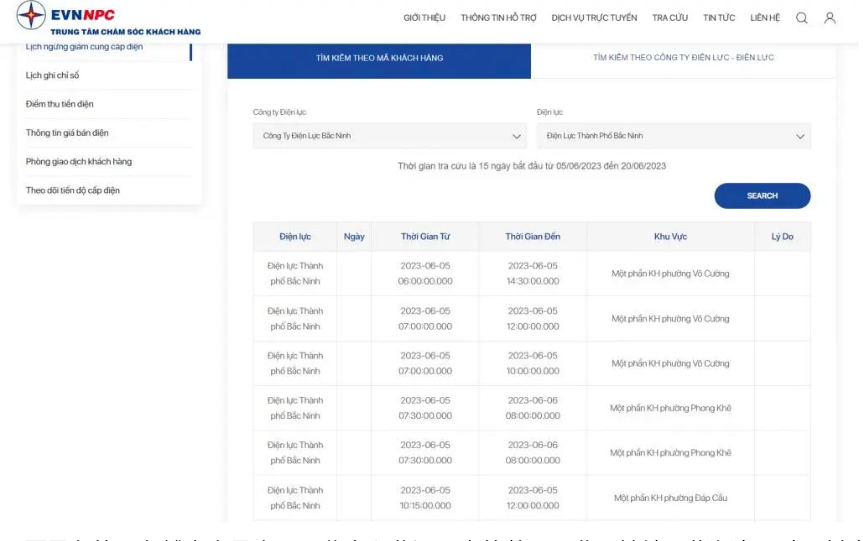Viewport: 863px width, 541px height.
Task: Expand the Điện lực Thành Phố Bắc Ninh dropdown
Action: (673, 136)
